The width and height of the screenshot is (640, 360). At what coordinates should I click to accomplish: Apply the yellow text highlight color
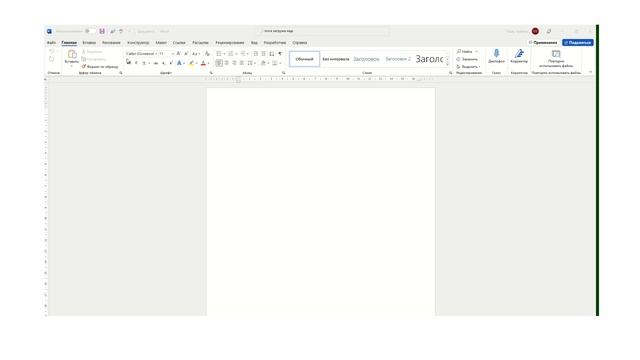pos(191,63)
